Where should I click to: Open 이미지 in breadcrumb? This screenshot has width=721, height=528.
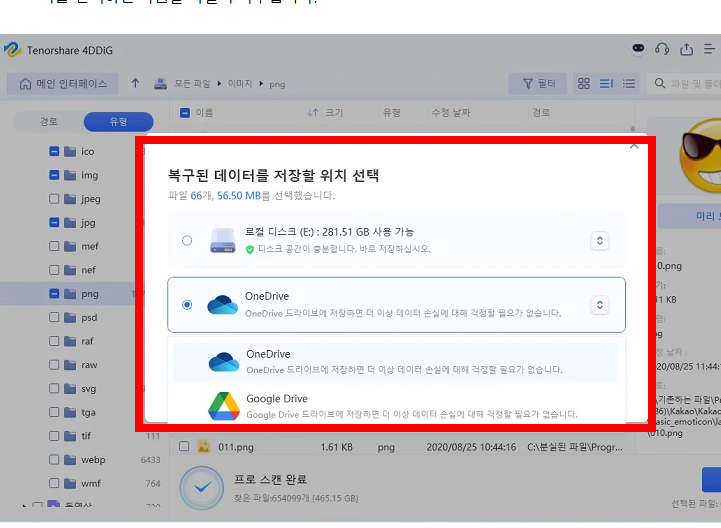pos(240,84)
